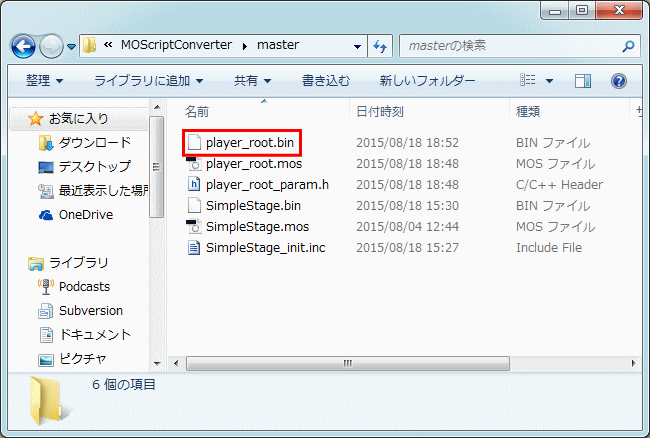Click the file list horizontal scrollbar thumb
The height and width of the screenshot is (438, 650).
pos(347,363)
